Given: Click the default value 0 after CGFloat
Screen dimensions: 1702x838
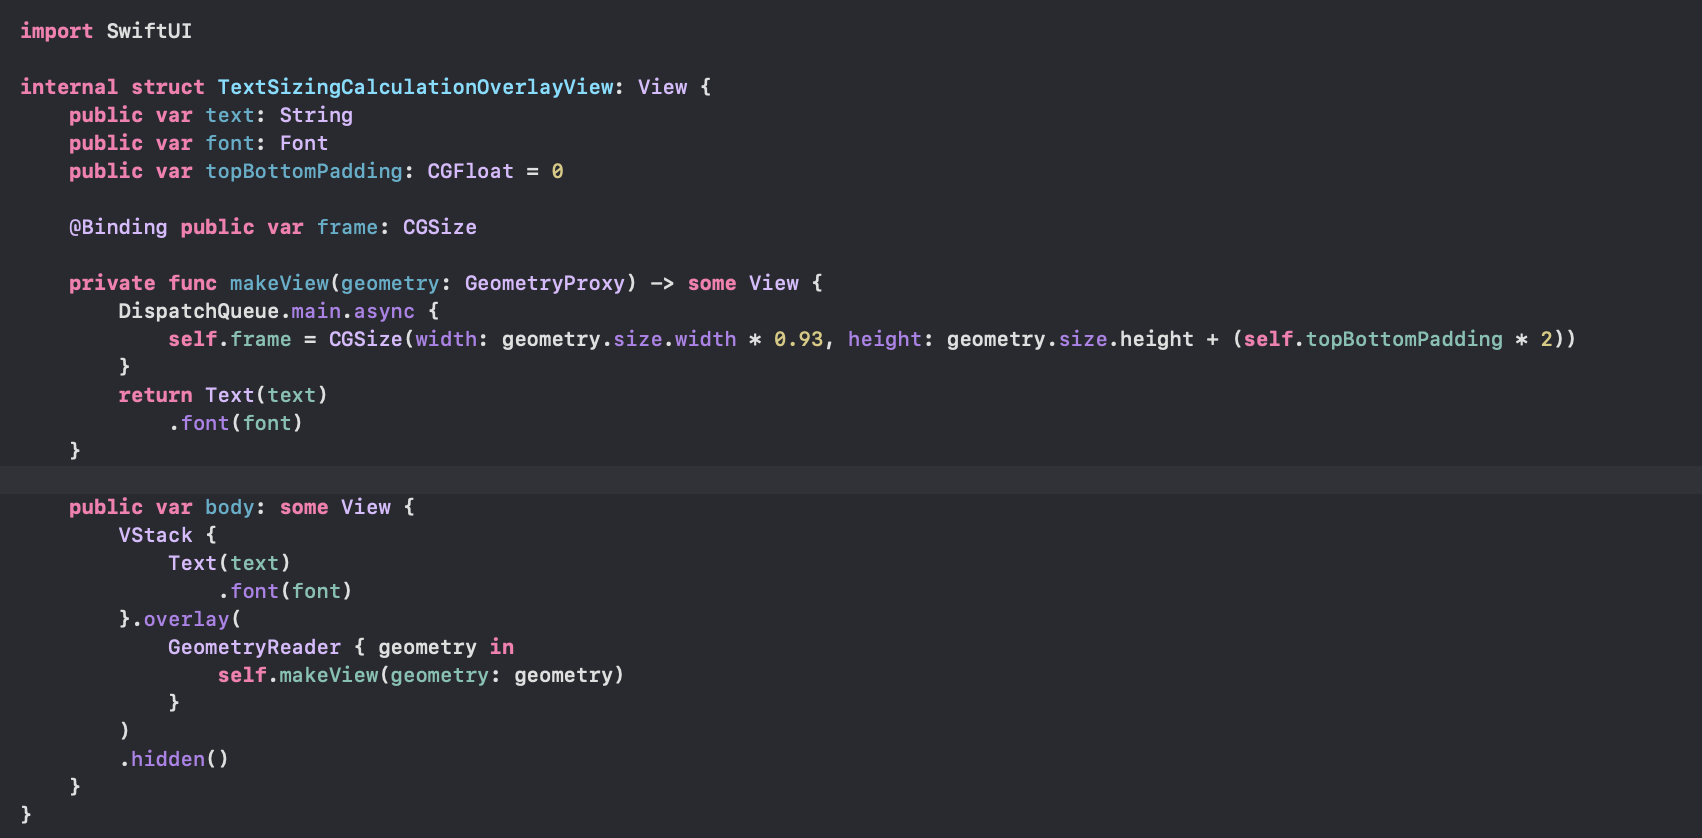Looking at the screenshot, I should [x=557, y=171].
